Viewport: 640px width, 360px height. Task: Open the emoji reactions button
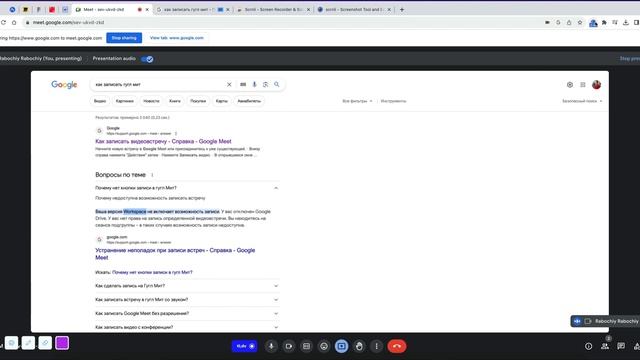pyautogui.click(x=324, y=346)
